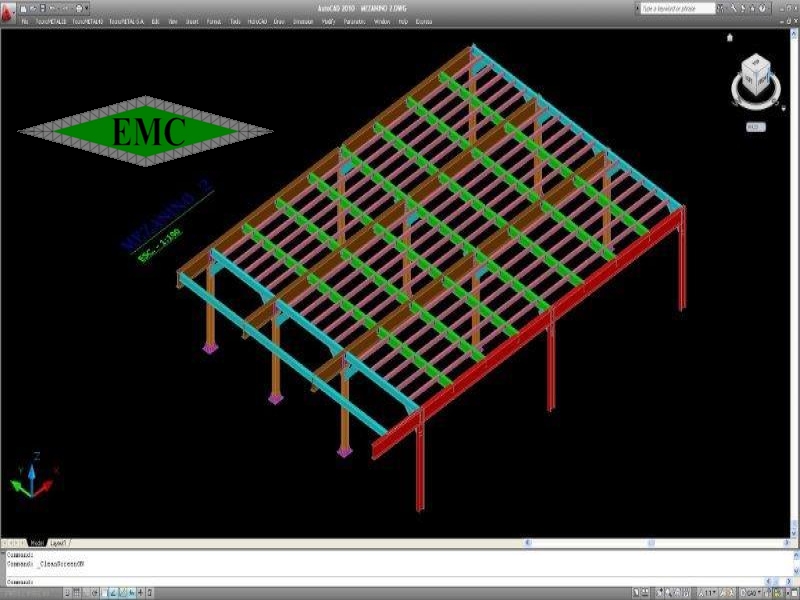Toggle Grid Display in the status bar
The width and height of the screenshot is (800, 600).
coord(74,593)
